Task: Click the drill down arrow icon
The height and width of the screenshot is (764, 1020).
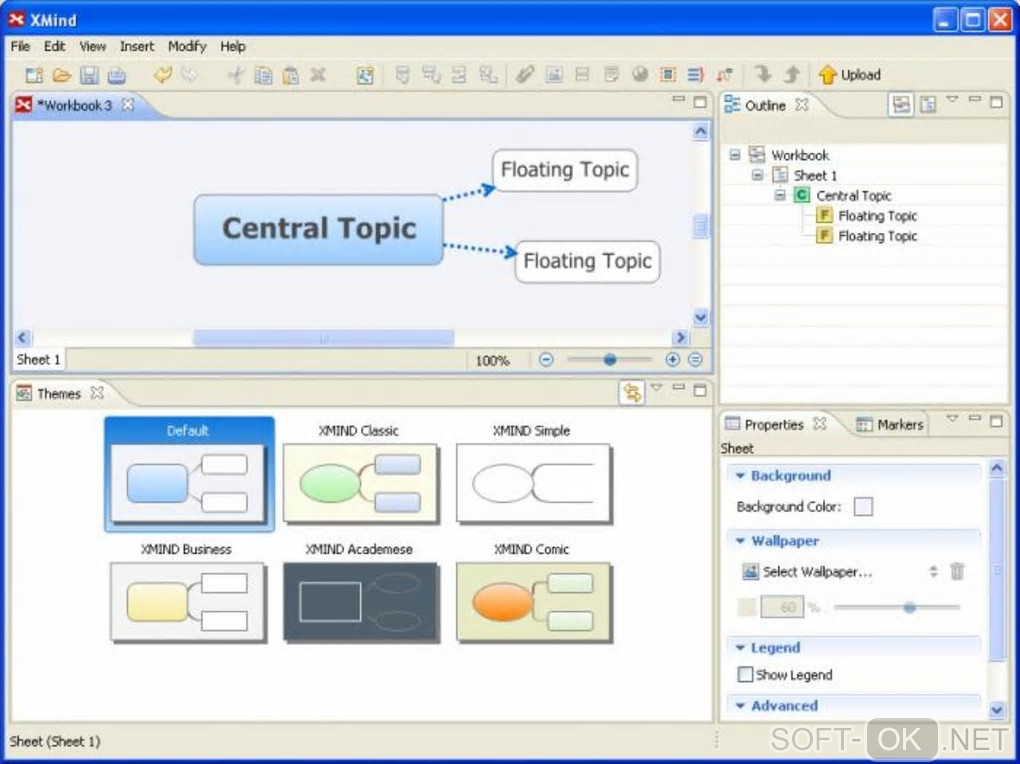Action: 763,75
